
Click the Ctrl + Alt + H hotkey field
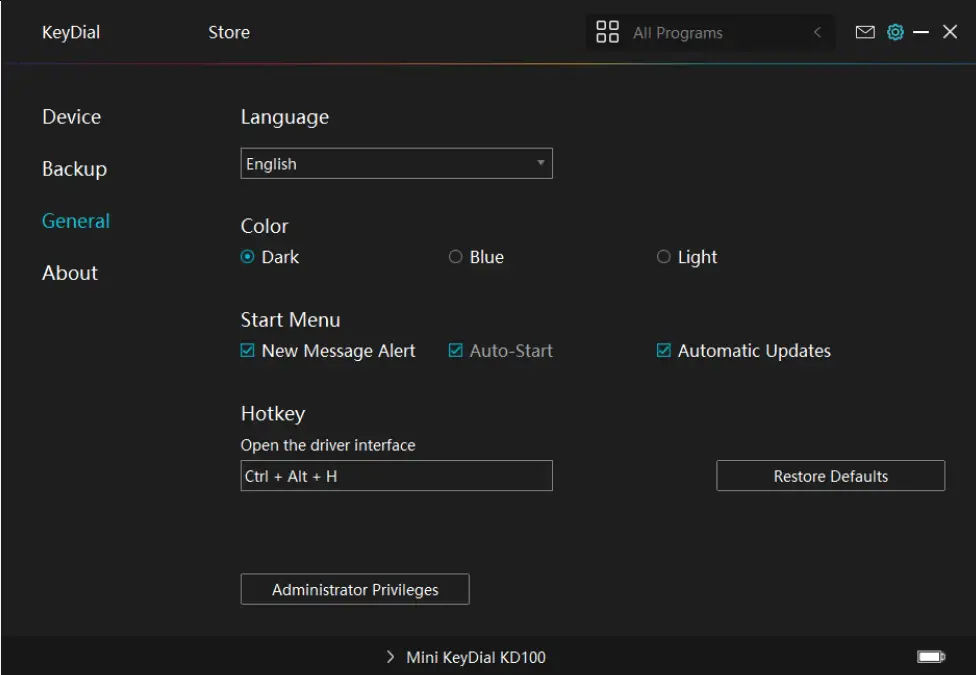point(396,476)
